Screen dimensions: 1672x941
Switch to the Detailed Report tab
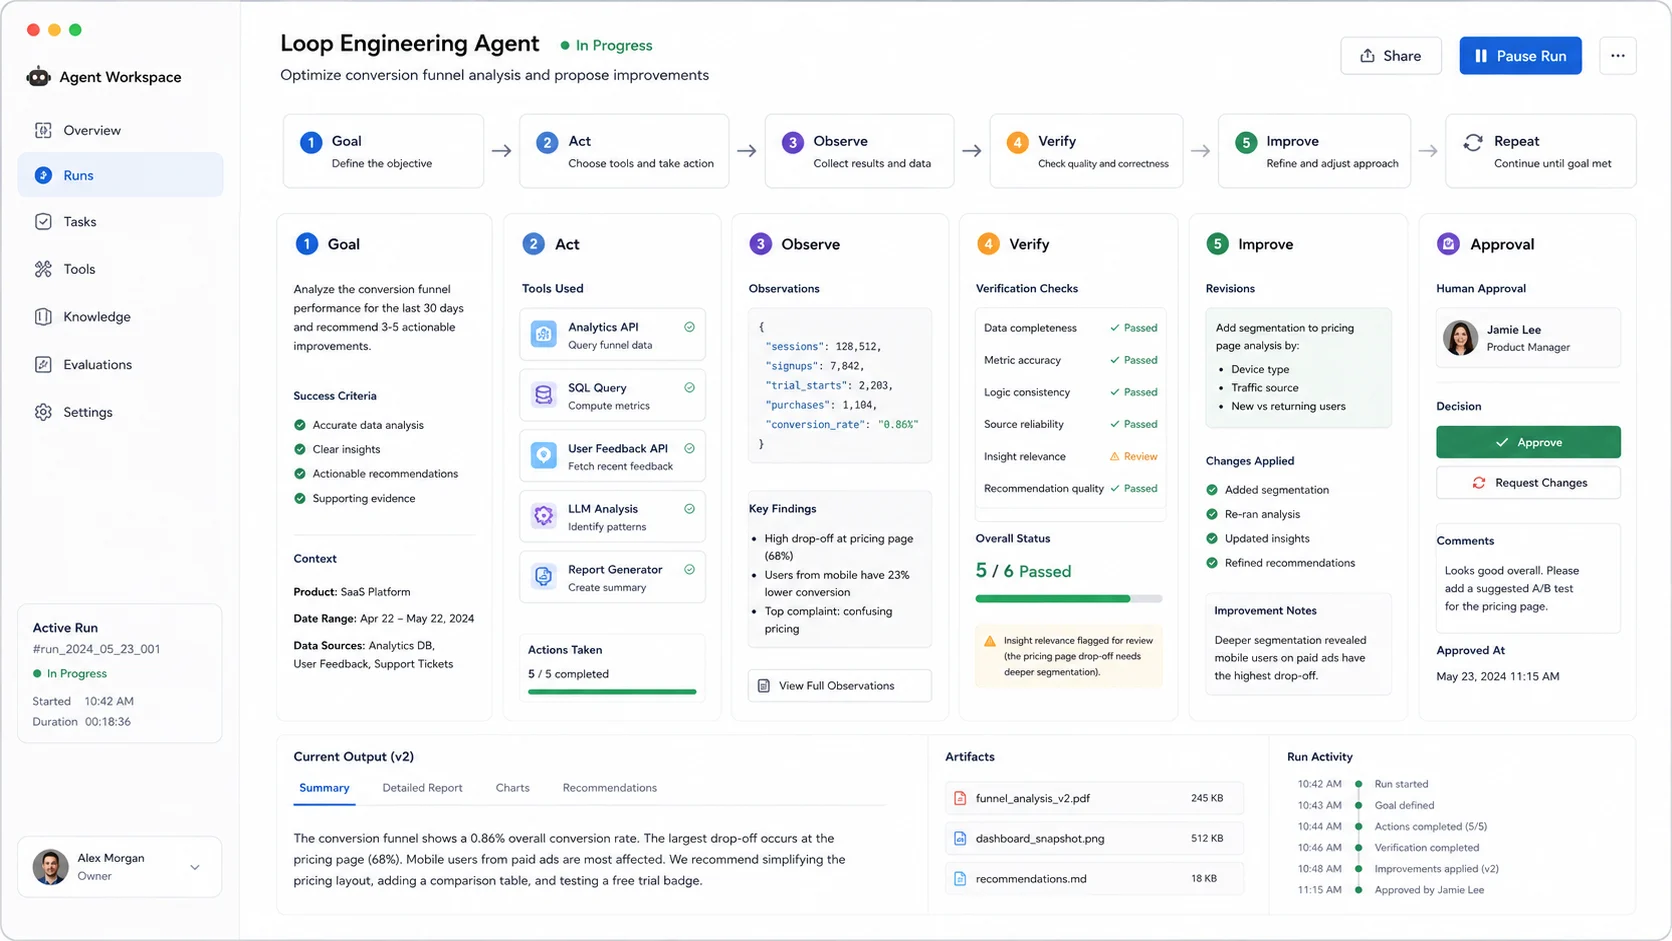pos(422,788)
